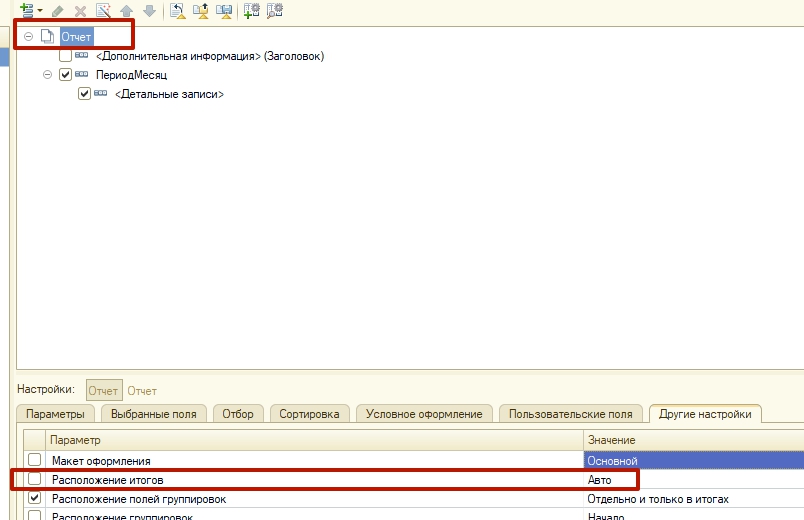Click the move down arrow icon
Screen dimensions: 804x520
[x=149, y=10]
